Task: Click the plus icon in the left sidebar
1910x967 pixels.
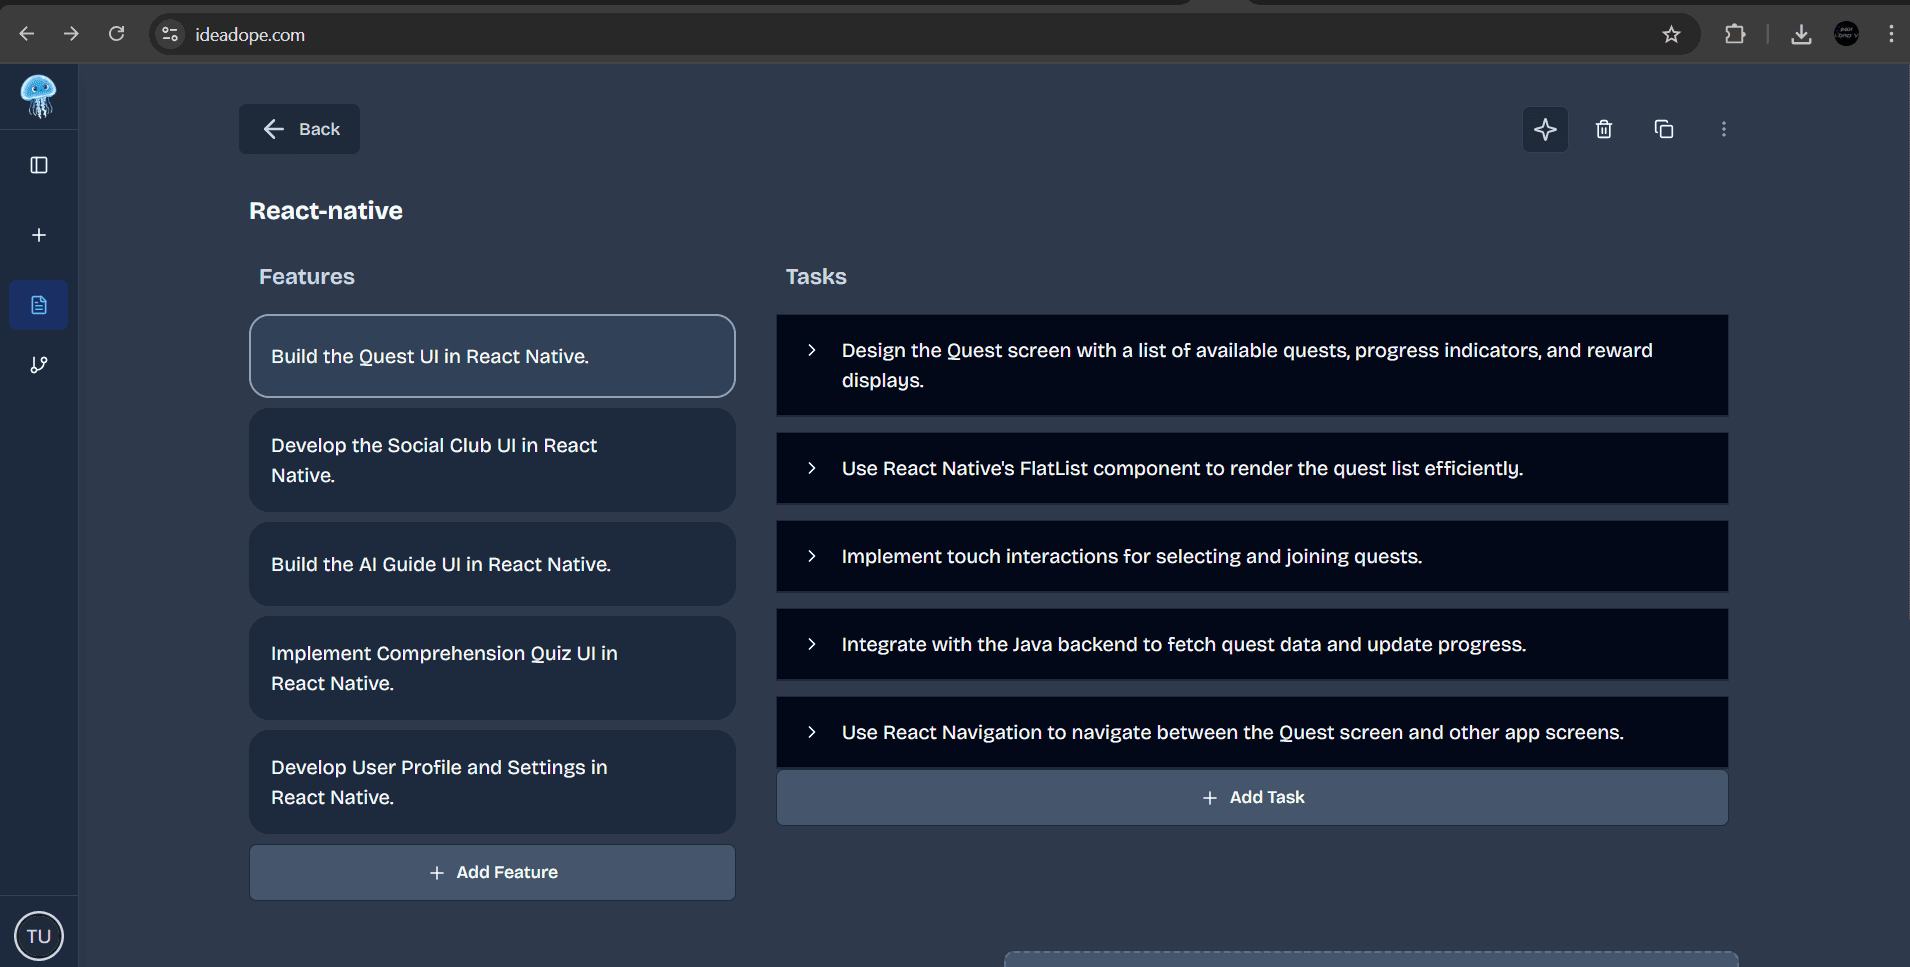Action: [38, 235]
